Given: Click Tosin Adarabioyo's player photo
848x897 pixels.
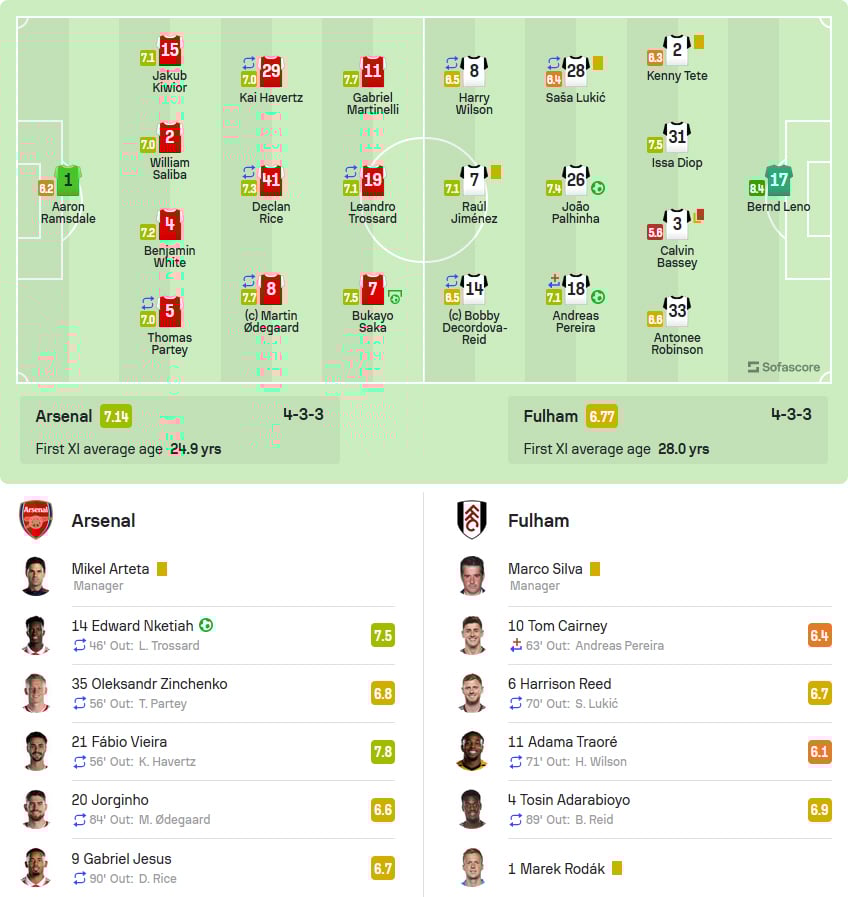Looking at the screenshot, I should coord(472,809).
